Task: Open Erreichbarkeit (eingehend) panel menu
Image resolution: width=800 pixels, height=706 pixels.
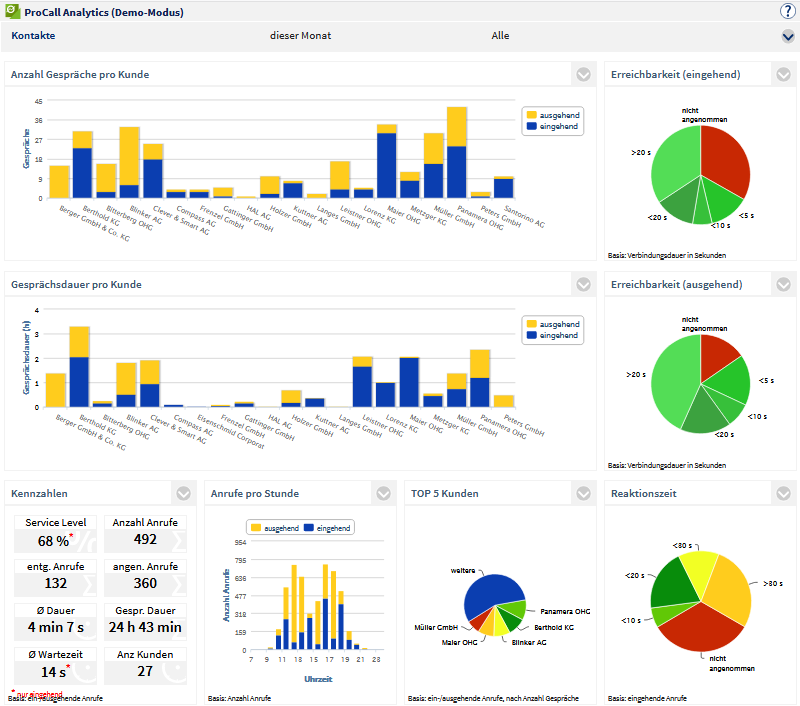Action: click(x=783, y=74)
